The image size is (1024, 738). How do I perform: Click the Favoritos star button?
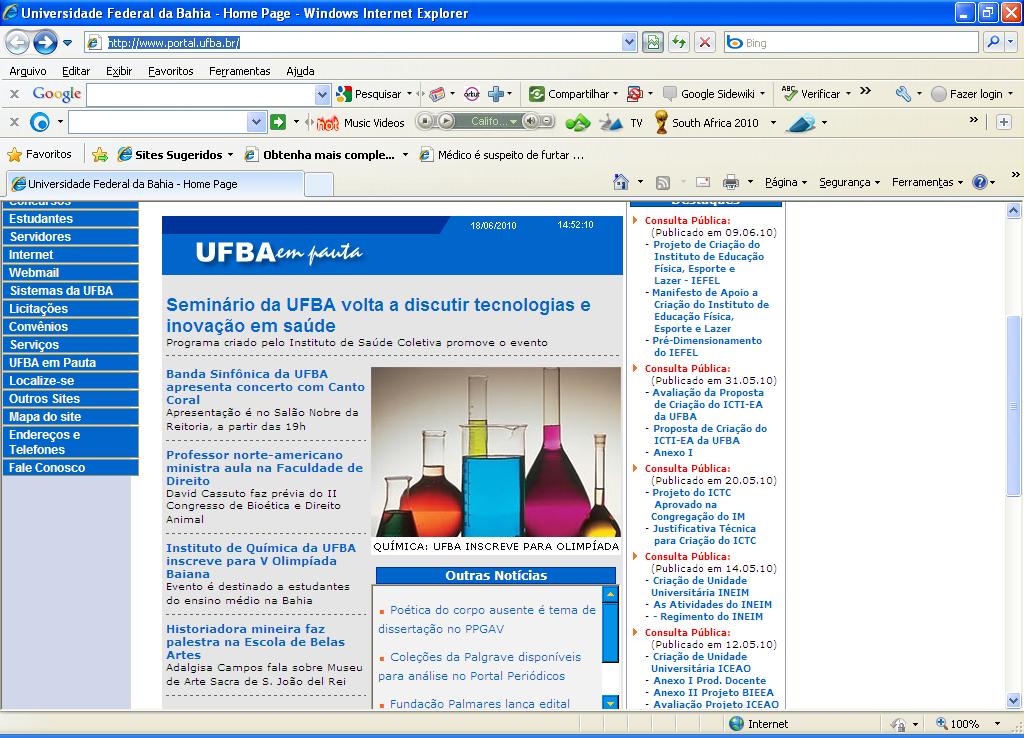click(39, 155)
